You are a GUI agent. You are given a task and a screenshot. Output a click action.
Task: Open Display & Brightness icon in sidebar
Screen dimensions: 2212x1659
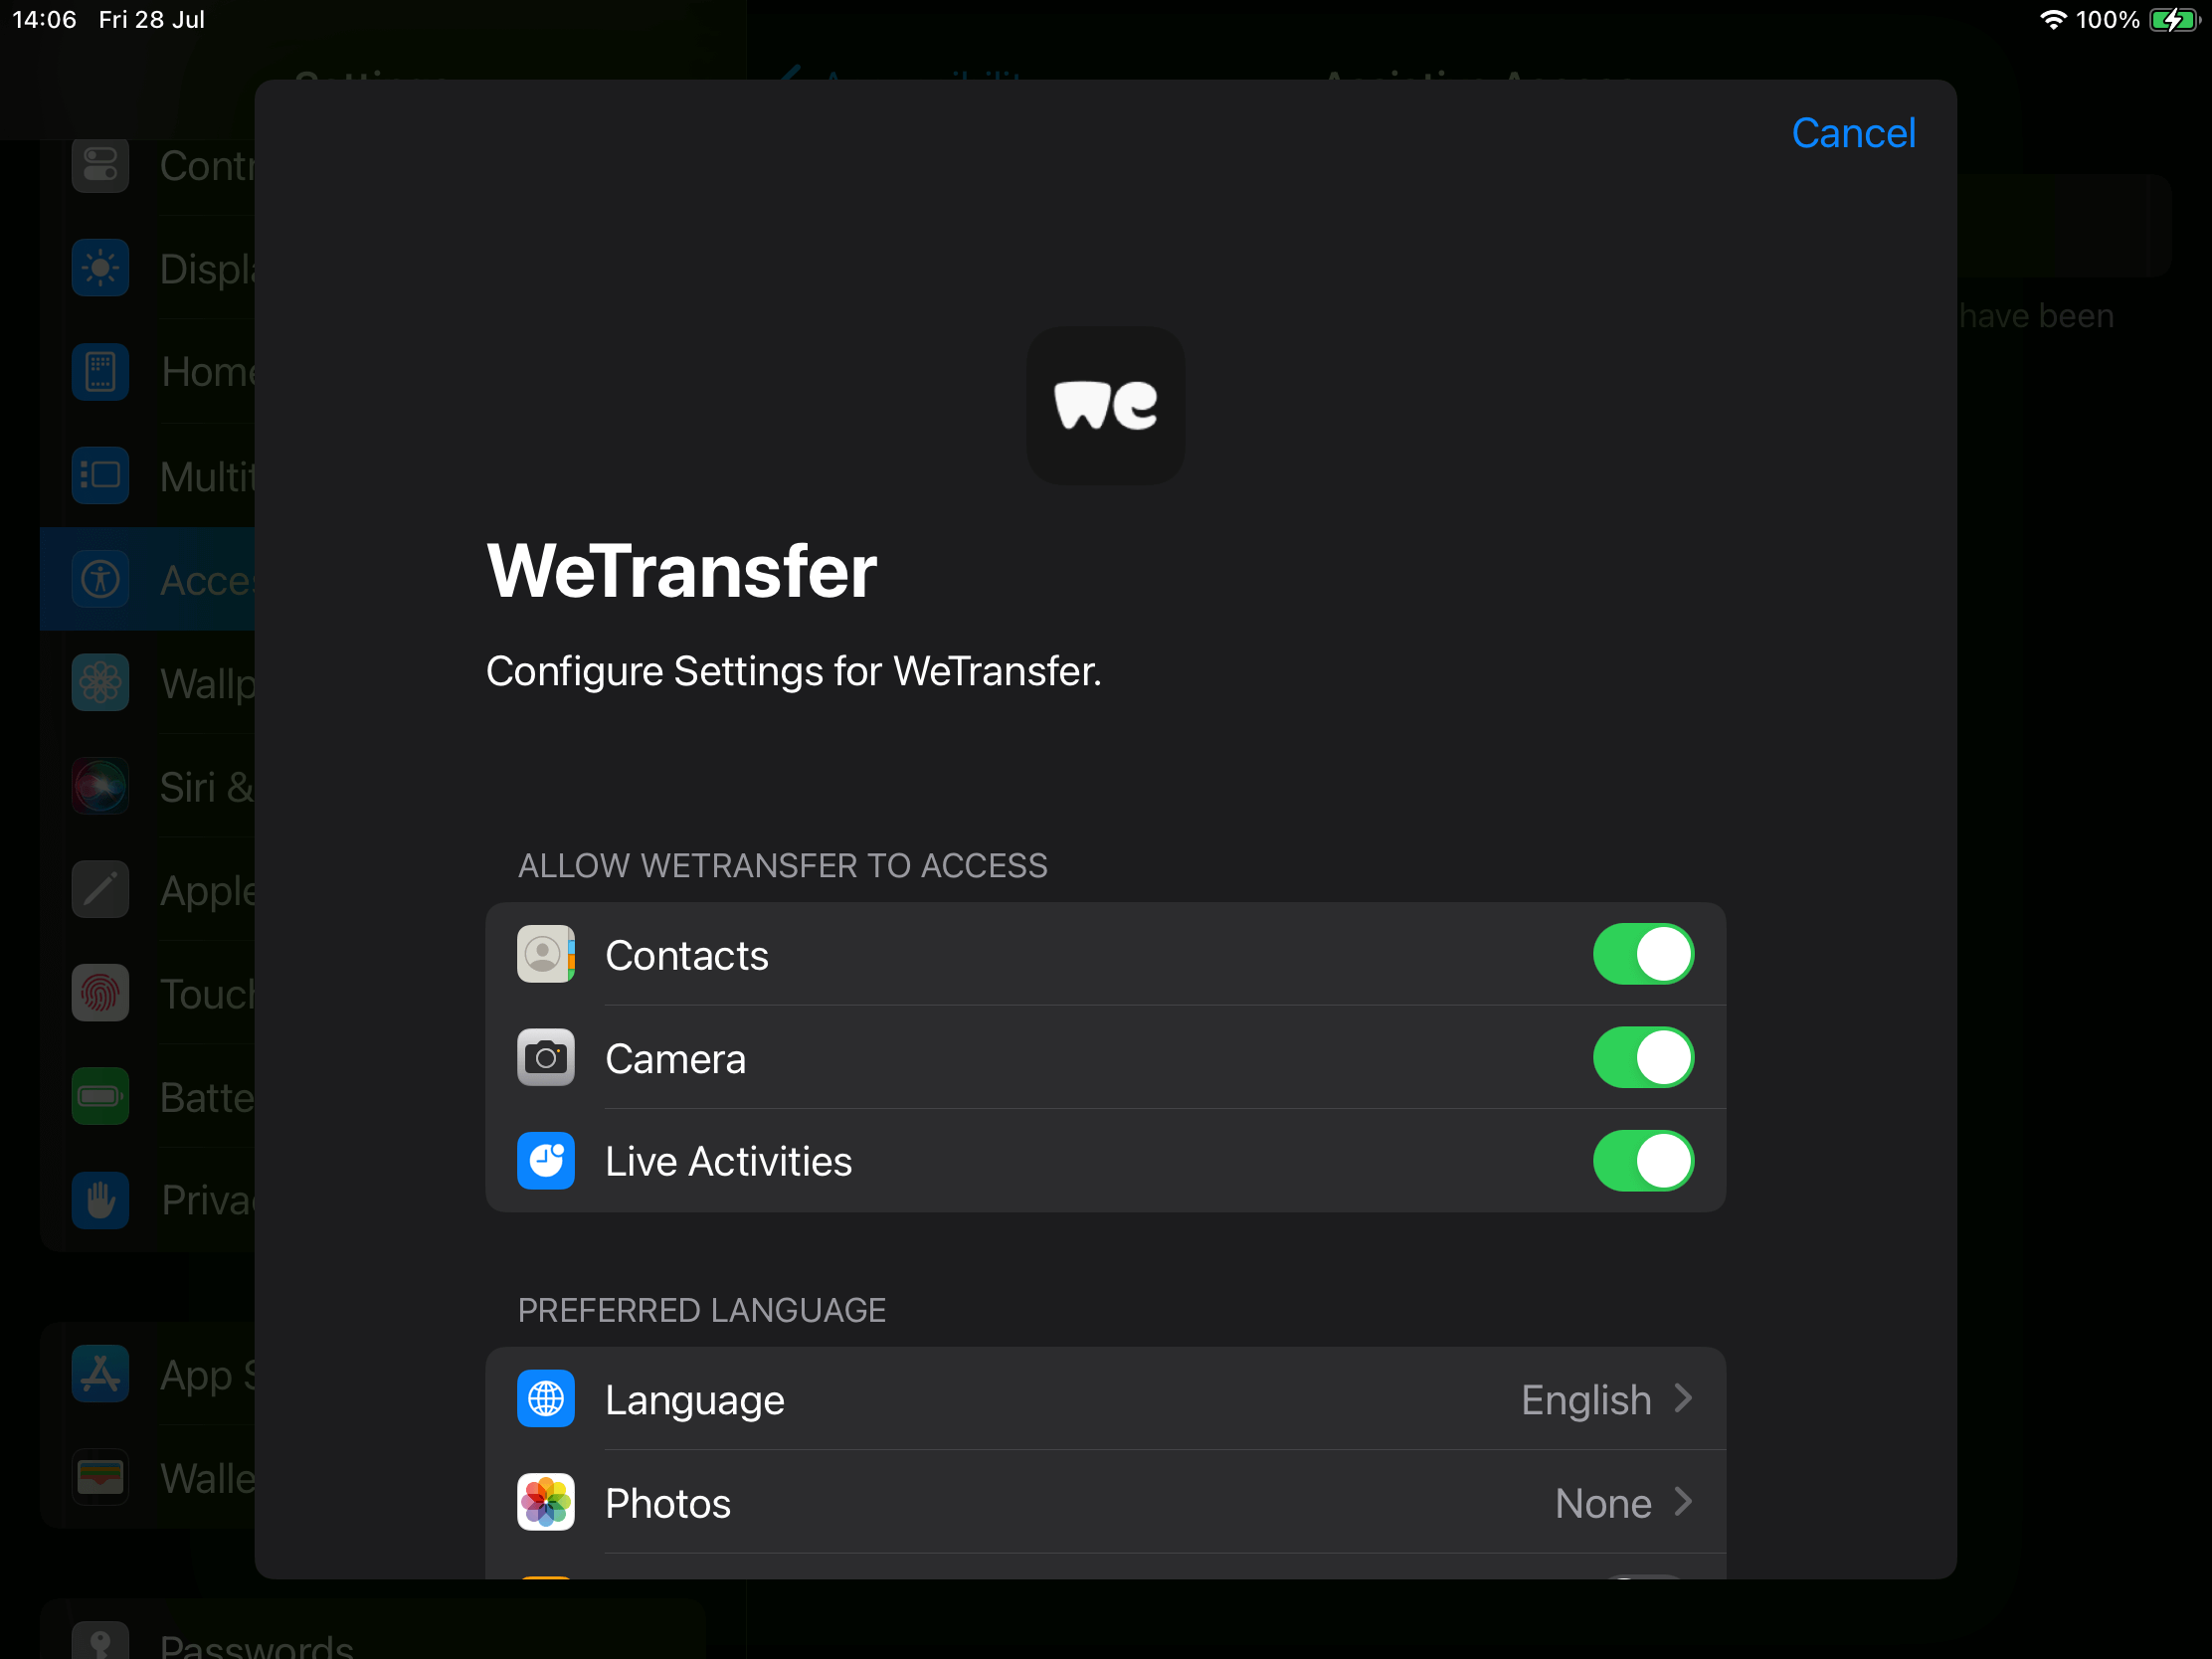100,268
